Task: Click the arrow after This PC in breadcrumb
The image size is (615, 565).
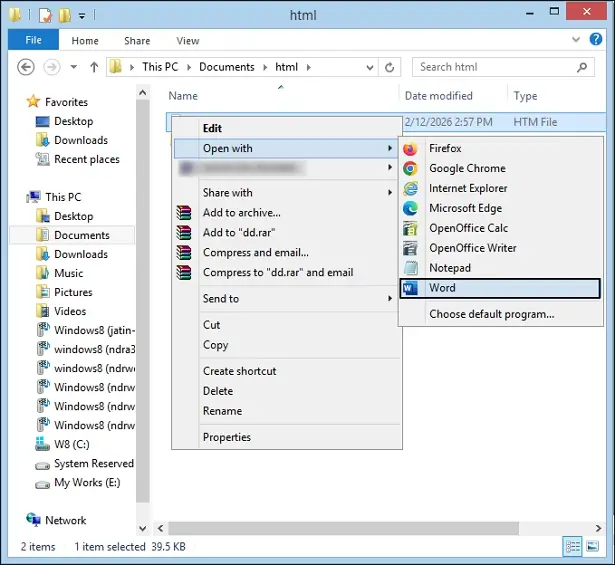Action: click(x=189, y=67)
